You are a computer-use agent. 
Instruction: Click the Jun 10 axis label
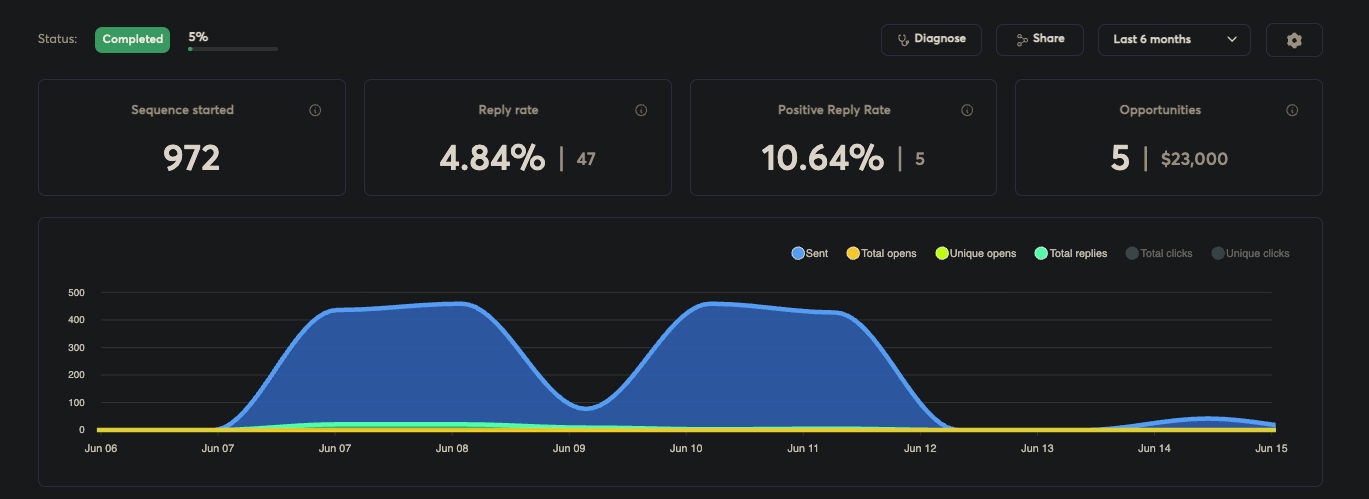point(686,449)
